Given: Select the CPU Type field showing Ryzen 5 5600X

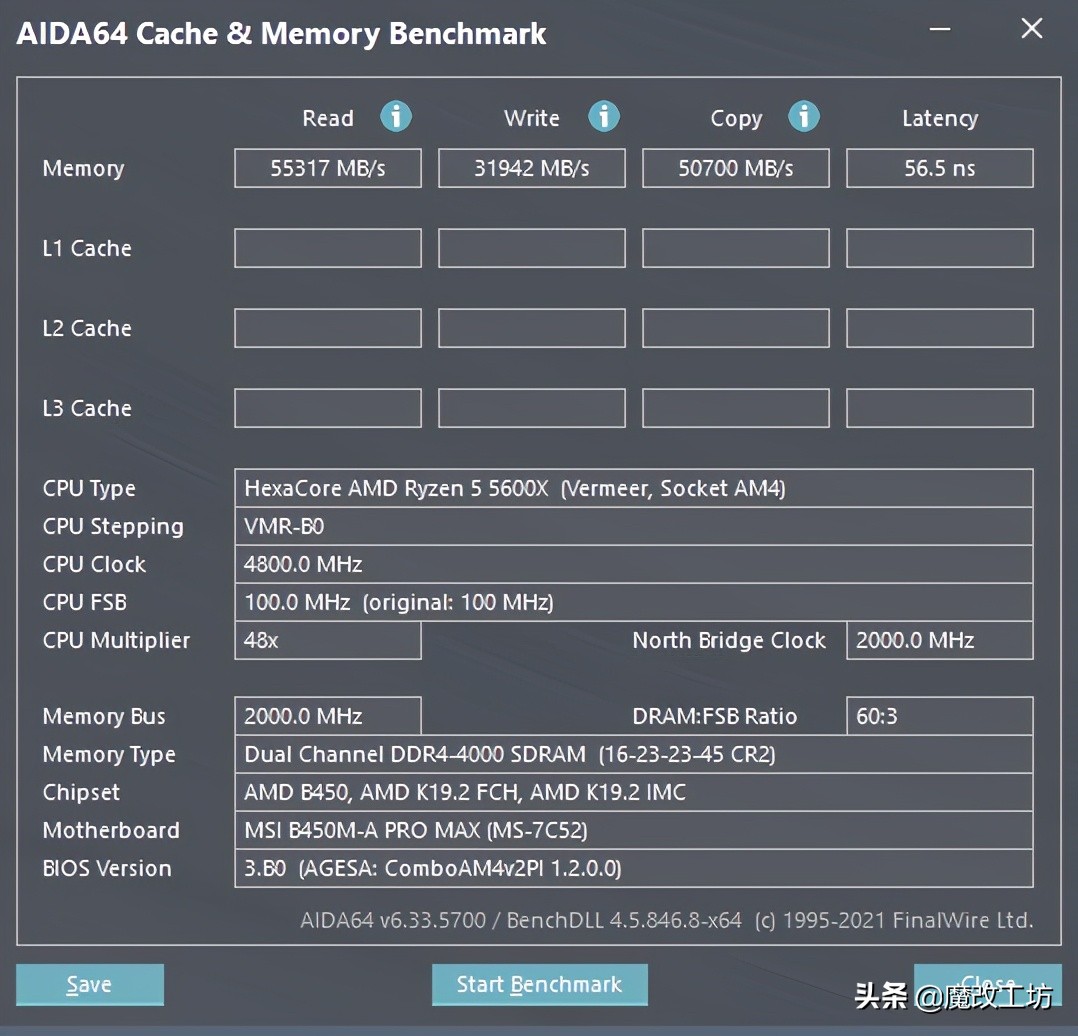Looking at the screenshot, I should tap(633, 488).
